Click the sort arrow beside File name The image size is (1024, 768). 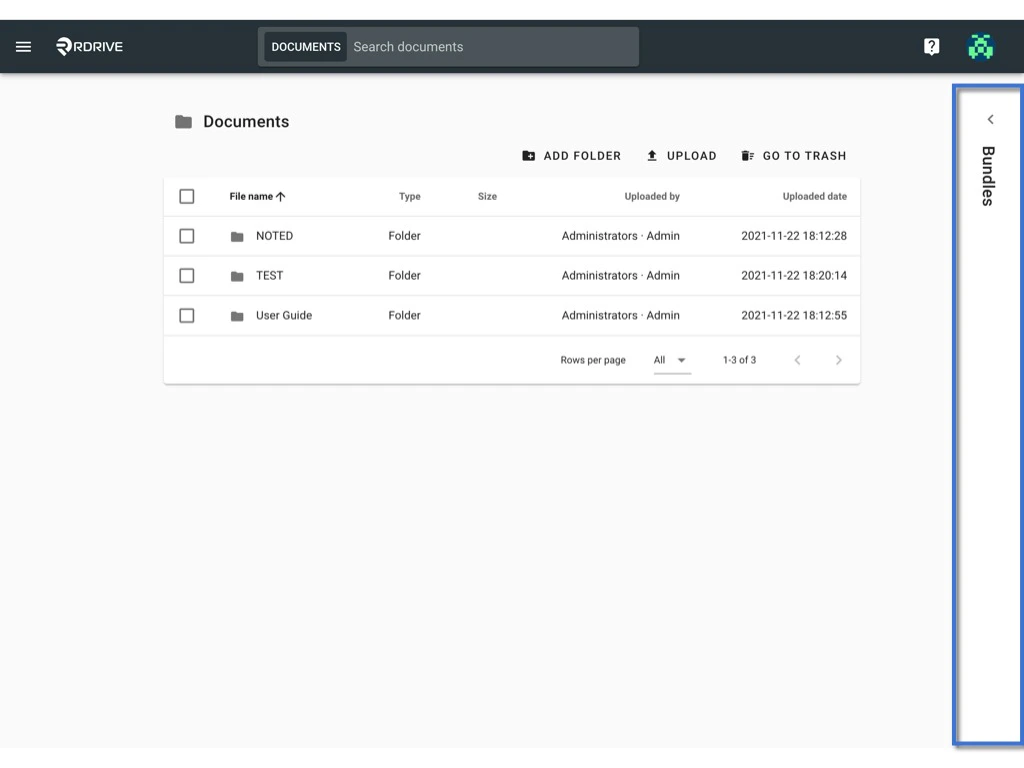coord(281,197)
